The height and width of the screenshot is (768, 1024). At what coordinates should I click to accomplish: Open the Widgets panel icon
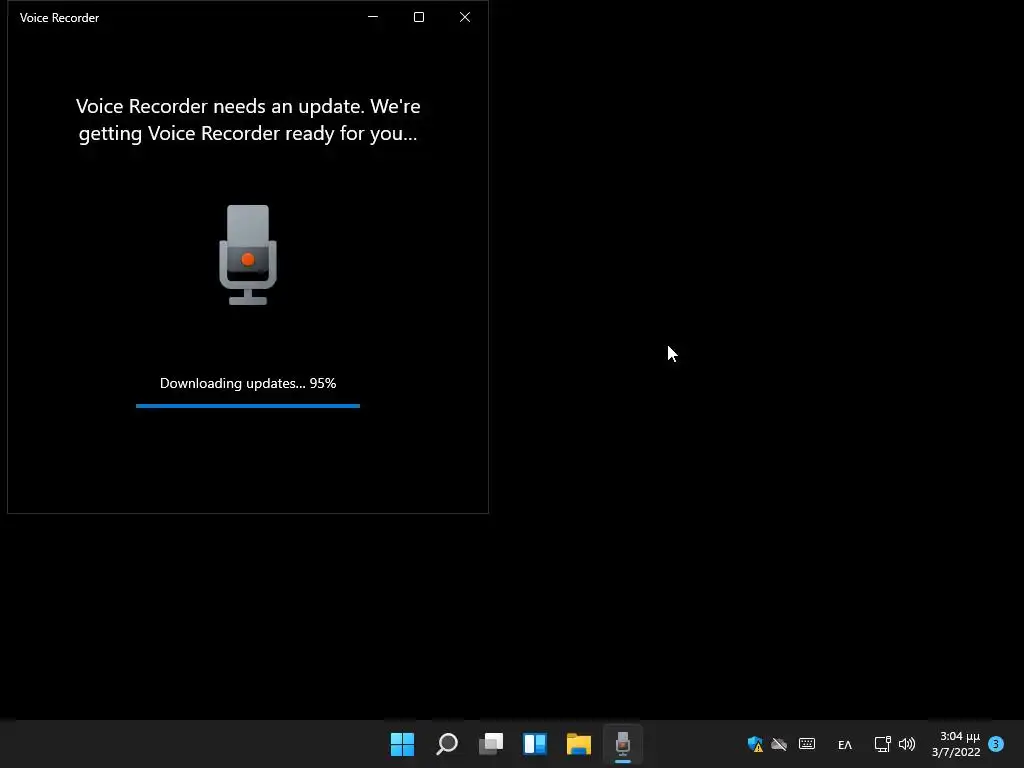[535, 744]
